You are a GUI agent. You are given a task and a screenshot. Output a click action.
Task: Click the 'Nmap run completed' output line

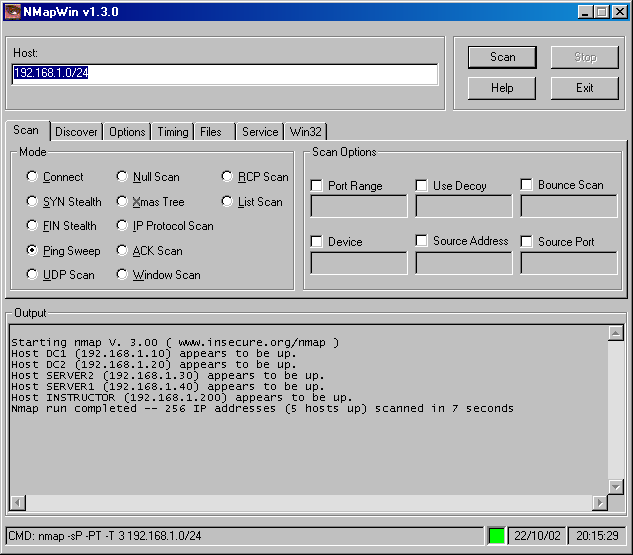tap(262, 408)
